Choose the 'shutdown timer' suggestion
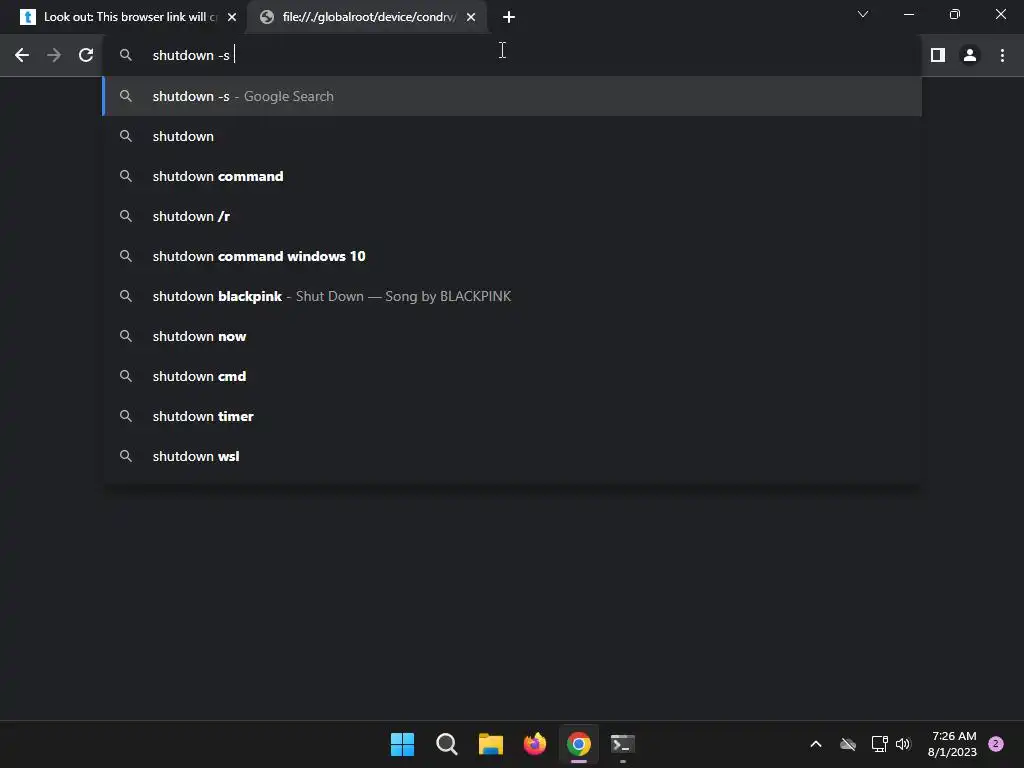 512,416
